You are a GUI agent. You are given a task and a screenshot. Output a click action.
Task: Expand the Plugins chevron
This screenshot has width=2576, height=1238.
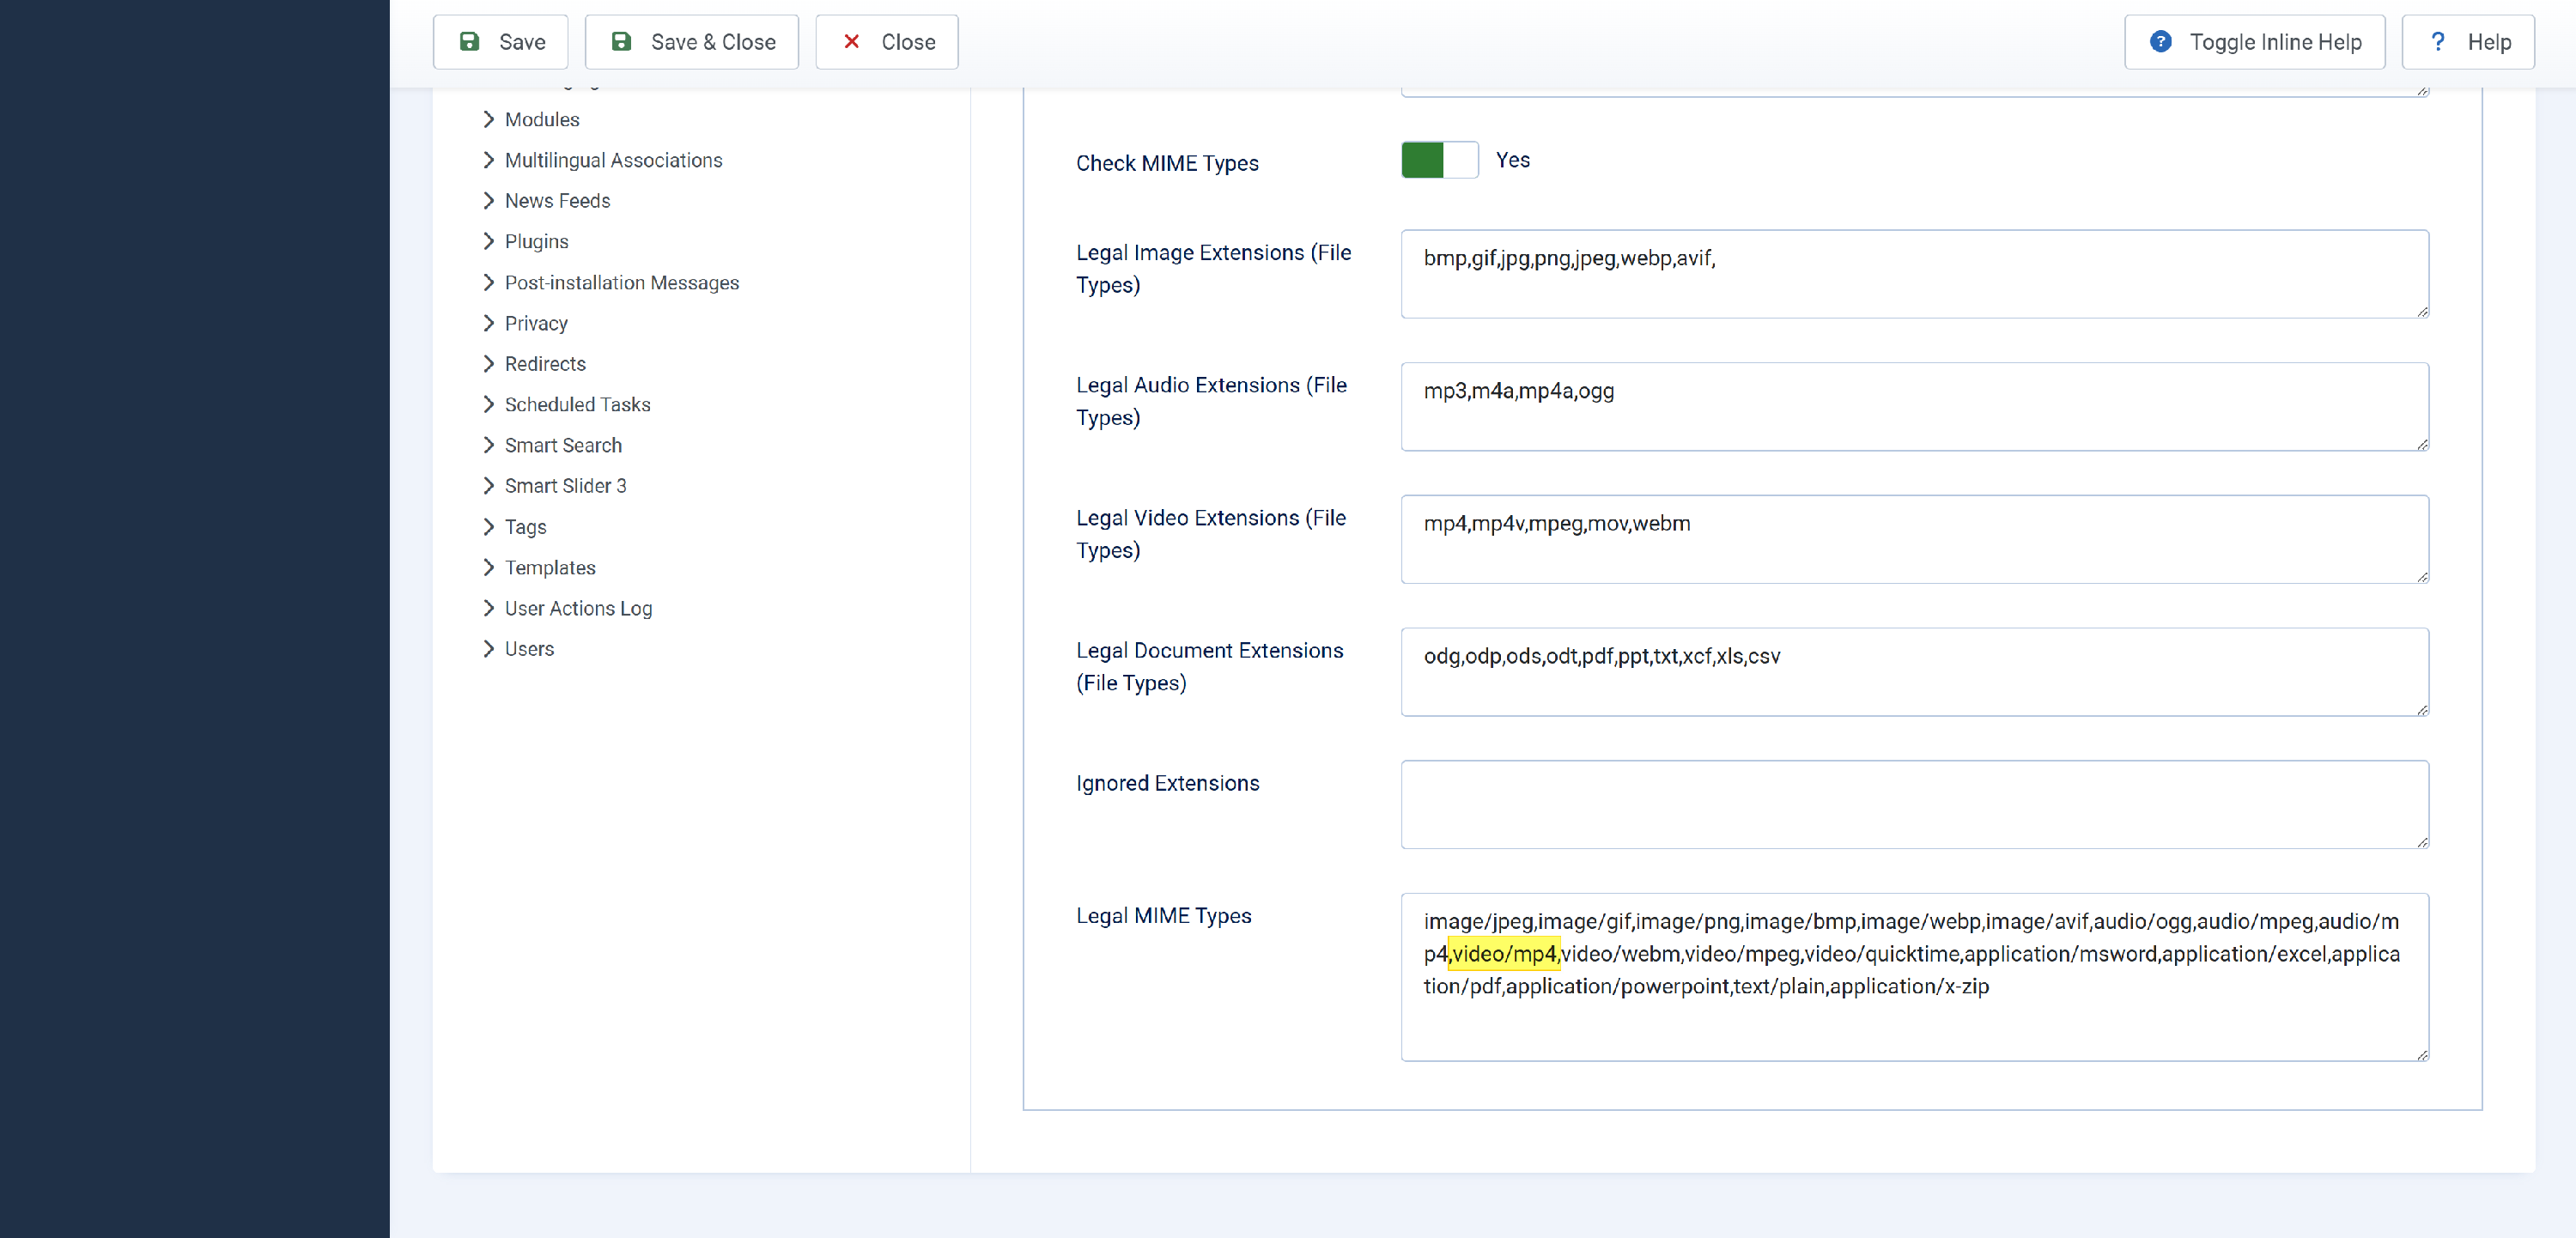click(489, 241)
